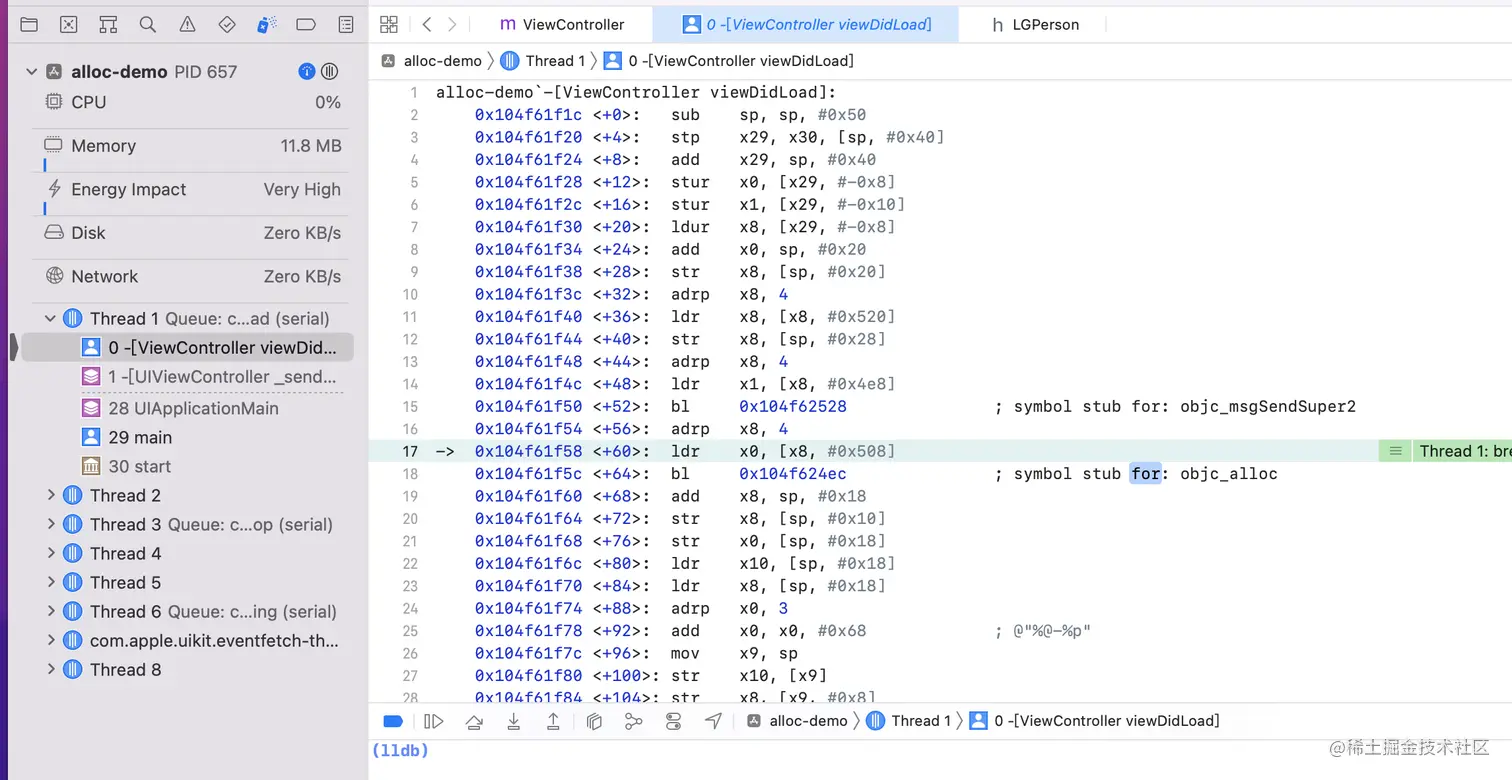This screenshot has width=1512, height=780.
Task: Open the Breakpoint navigator tag icon
Action: tap(307, 24)
